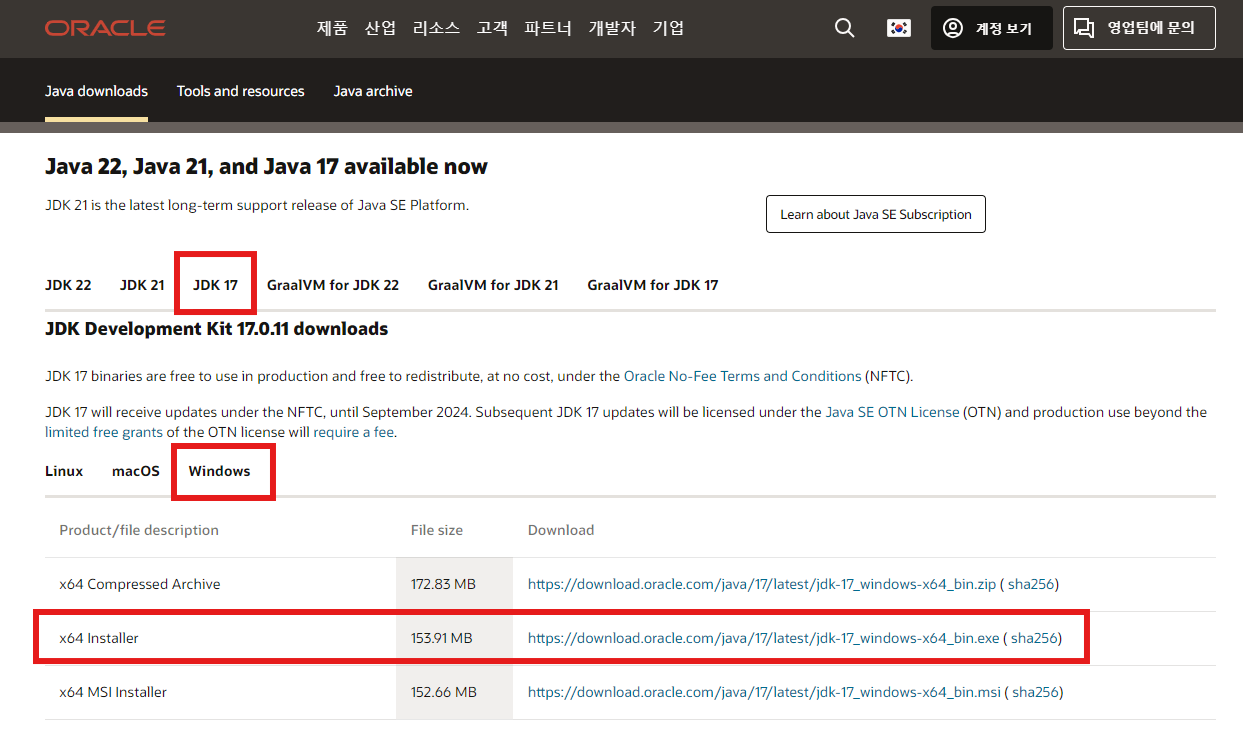Viewport: 1243px width, 750px height.
Task: Switch to Java archive tab
Action: click(x=373, y=91)
